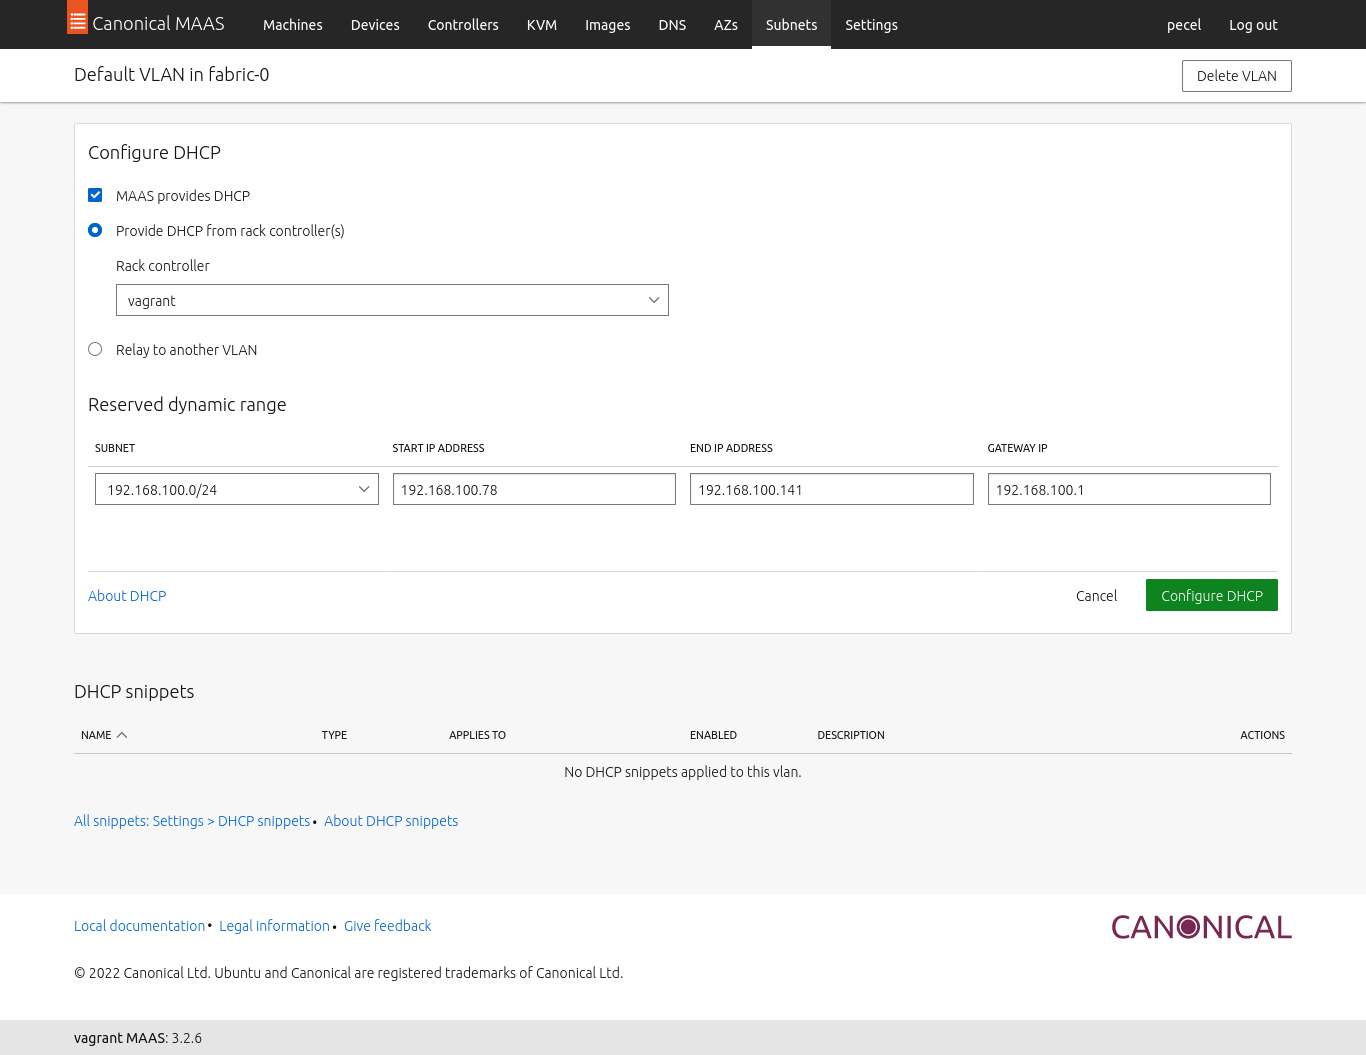
Task: Select Relay to another VLAN option
Action: 95,349
